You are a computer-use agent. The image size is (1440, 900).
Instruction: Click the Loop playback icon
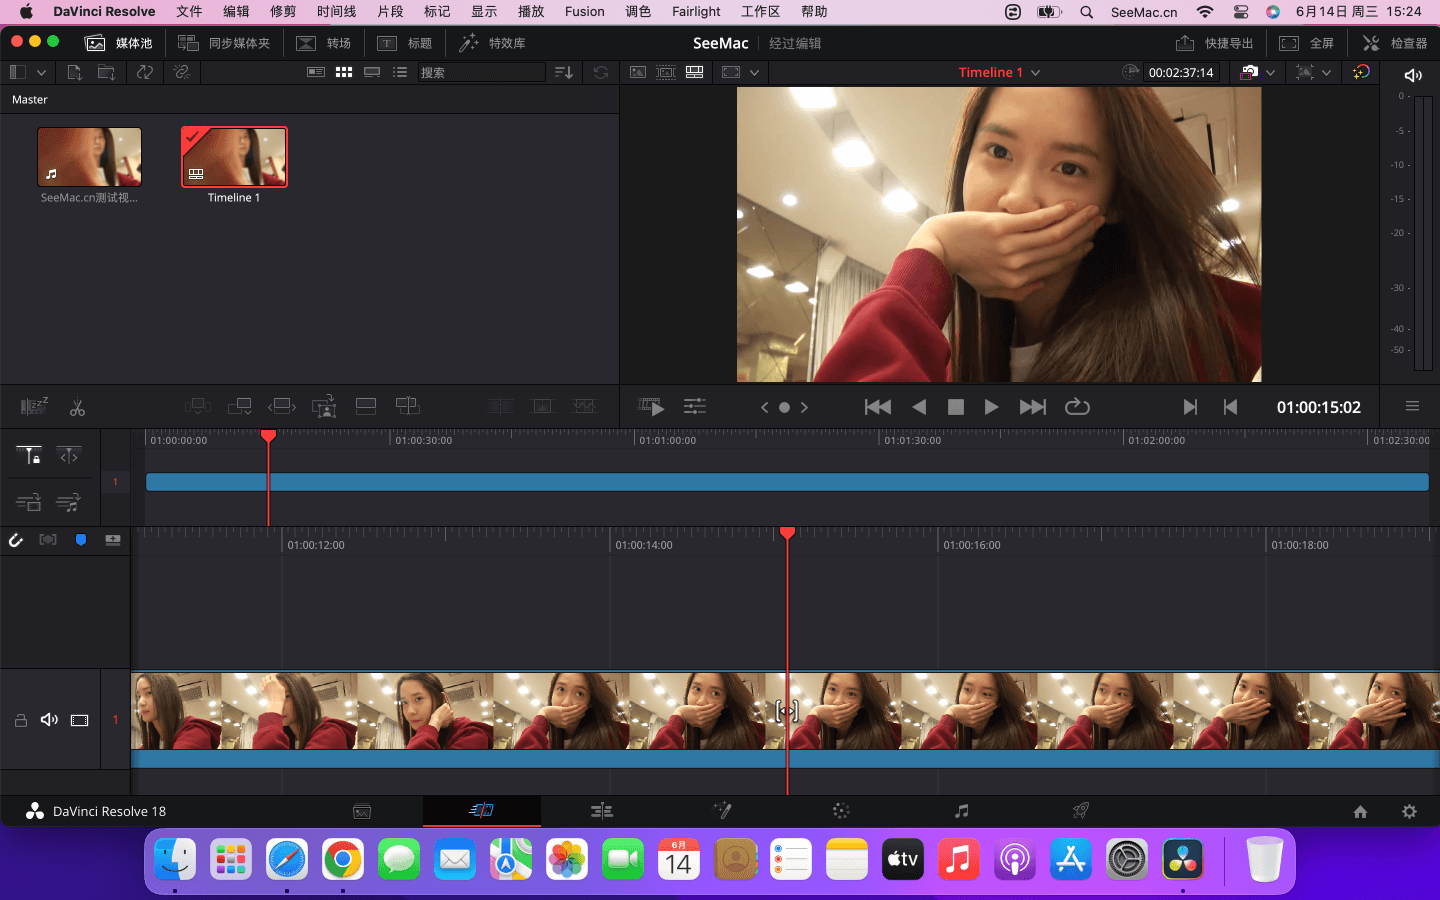pos(1077,407)
